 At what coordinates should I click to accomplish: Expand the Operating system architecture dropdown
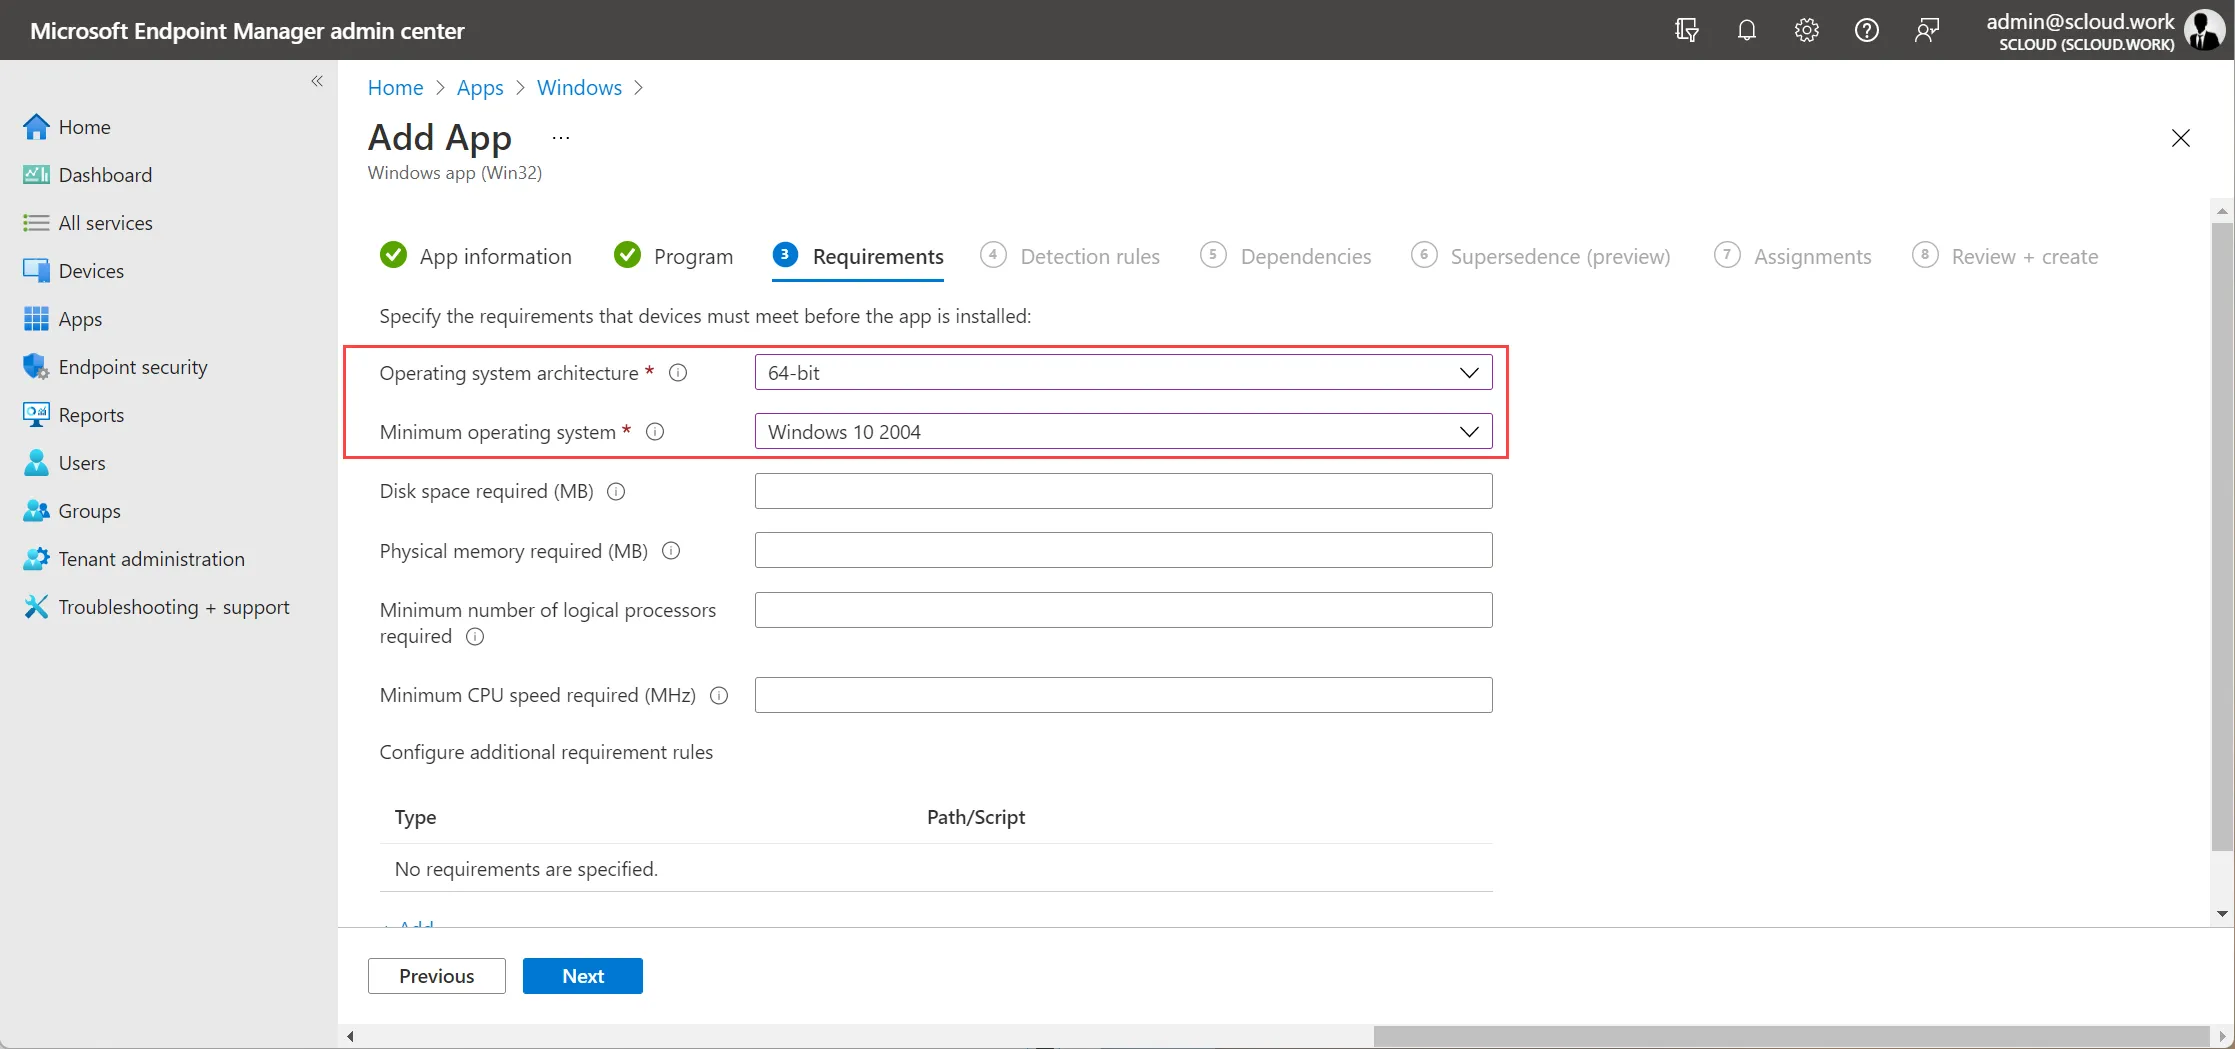(1123, 373)
